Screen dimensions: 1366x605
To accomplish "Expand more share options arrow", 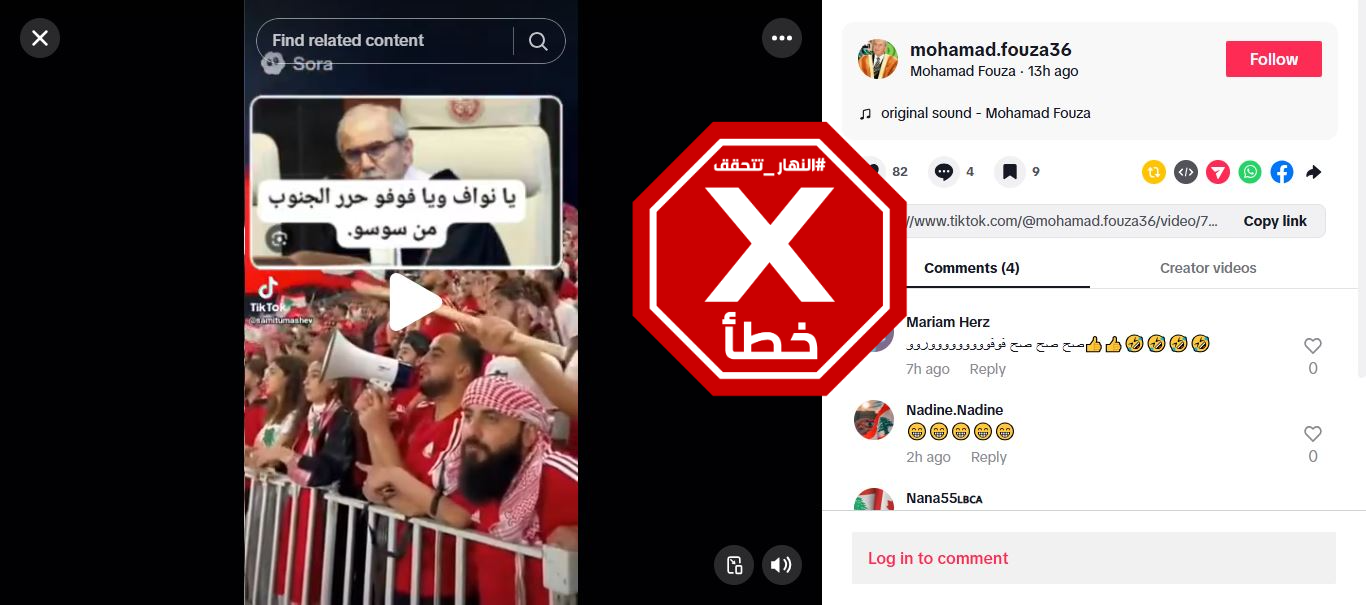I will click(x=1314, y=172).
